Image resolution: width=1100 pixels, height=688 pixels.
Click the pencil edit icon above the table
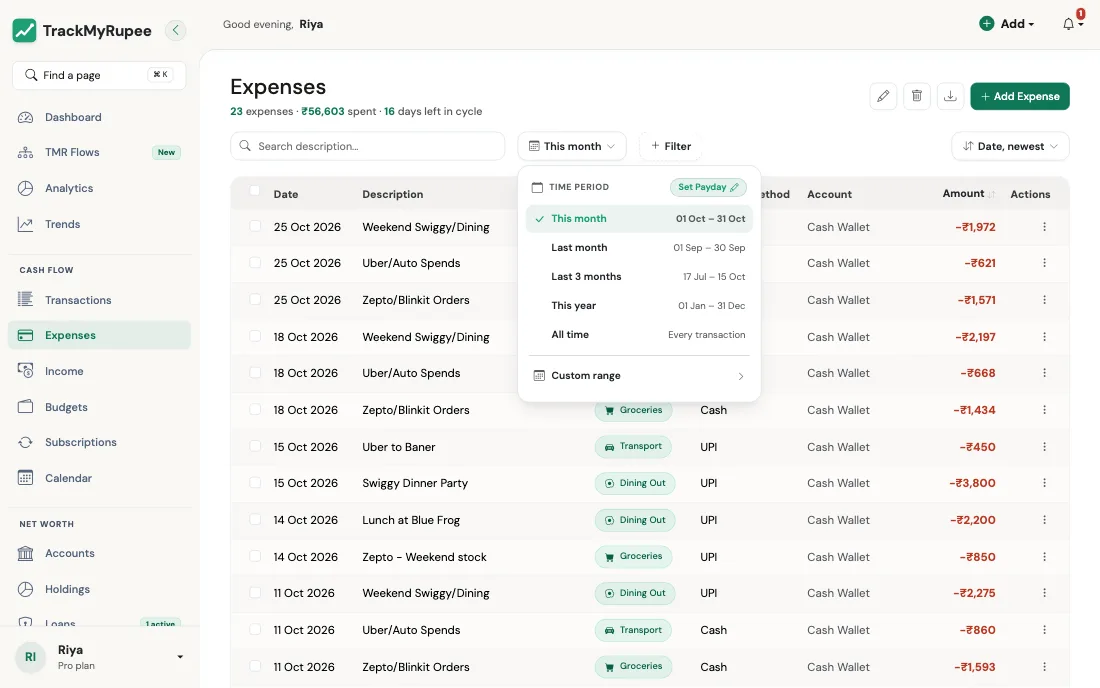click(x=883, y=96)
